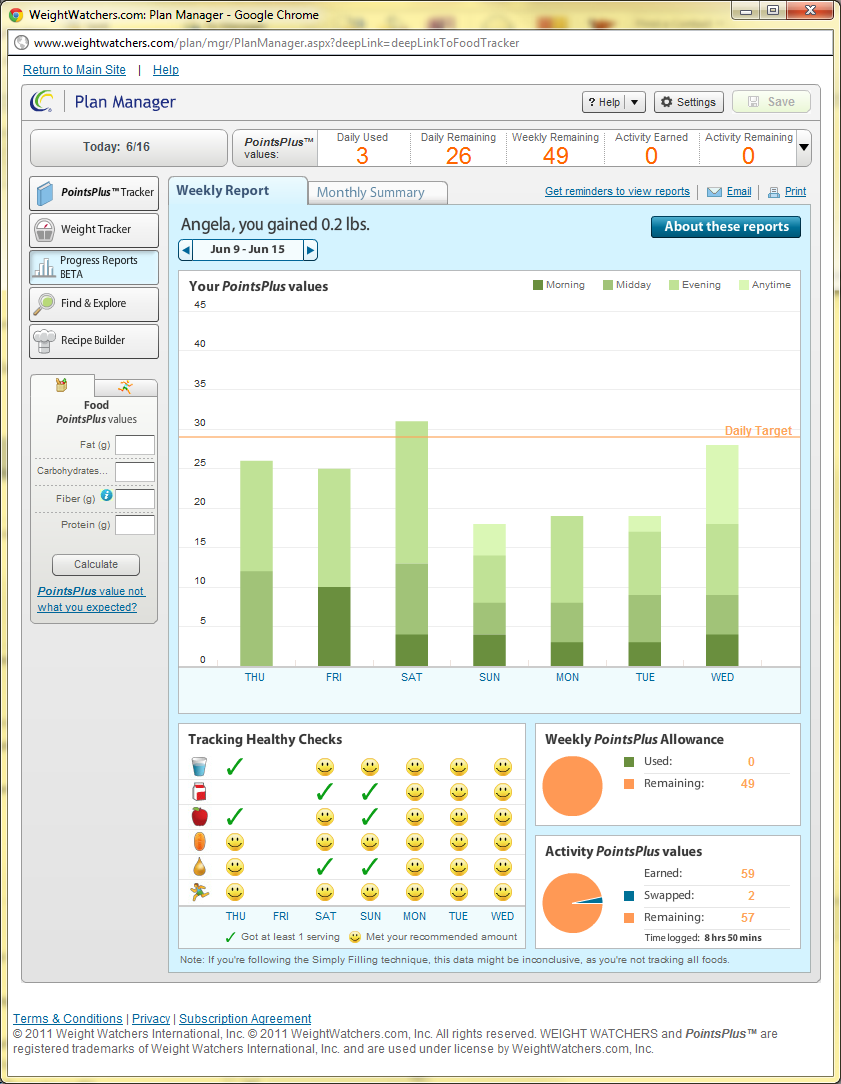Open Find & Explore magnifier icon

(x=44, y=304)
